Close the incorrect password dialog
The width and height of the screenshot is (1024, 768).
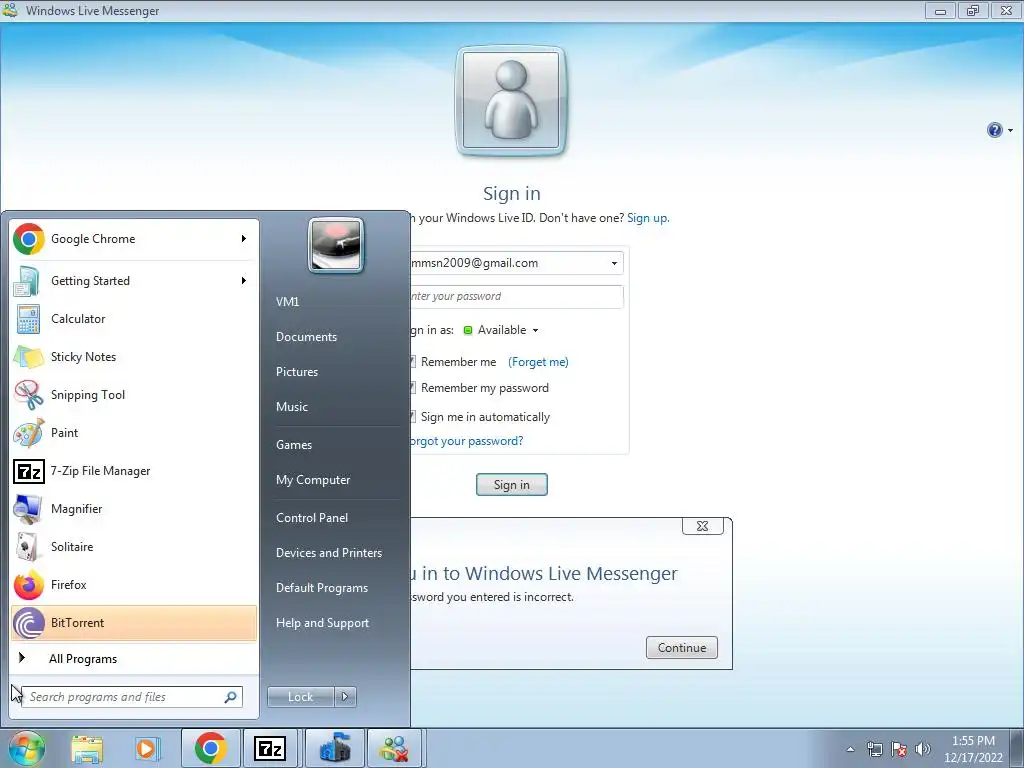(703, 526)
